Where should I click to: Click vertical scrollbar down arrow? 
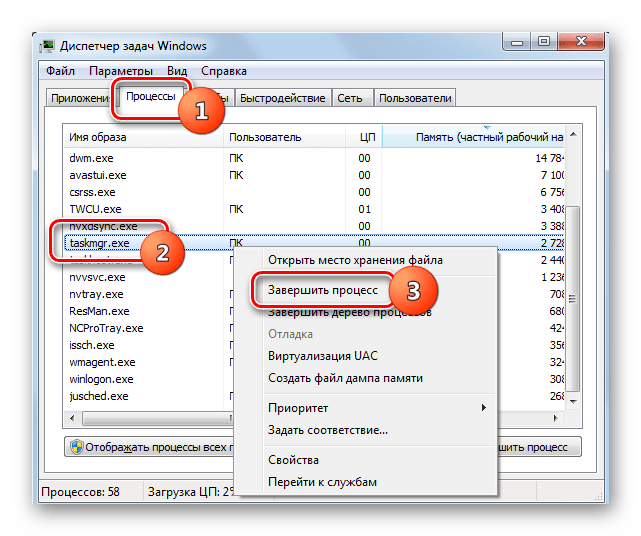[x=573, y=401]
